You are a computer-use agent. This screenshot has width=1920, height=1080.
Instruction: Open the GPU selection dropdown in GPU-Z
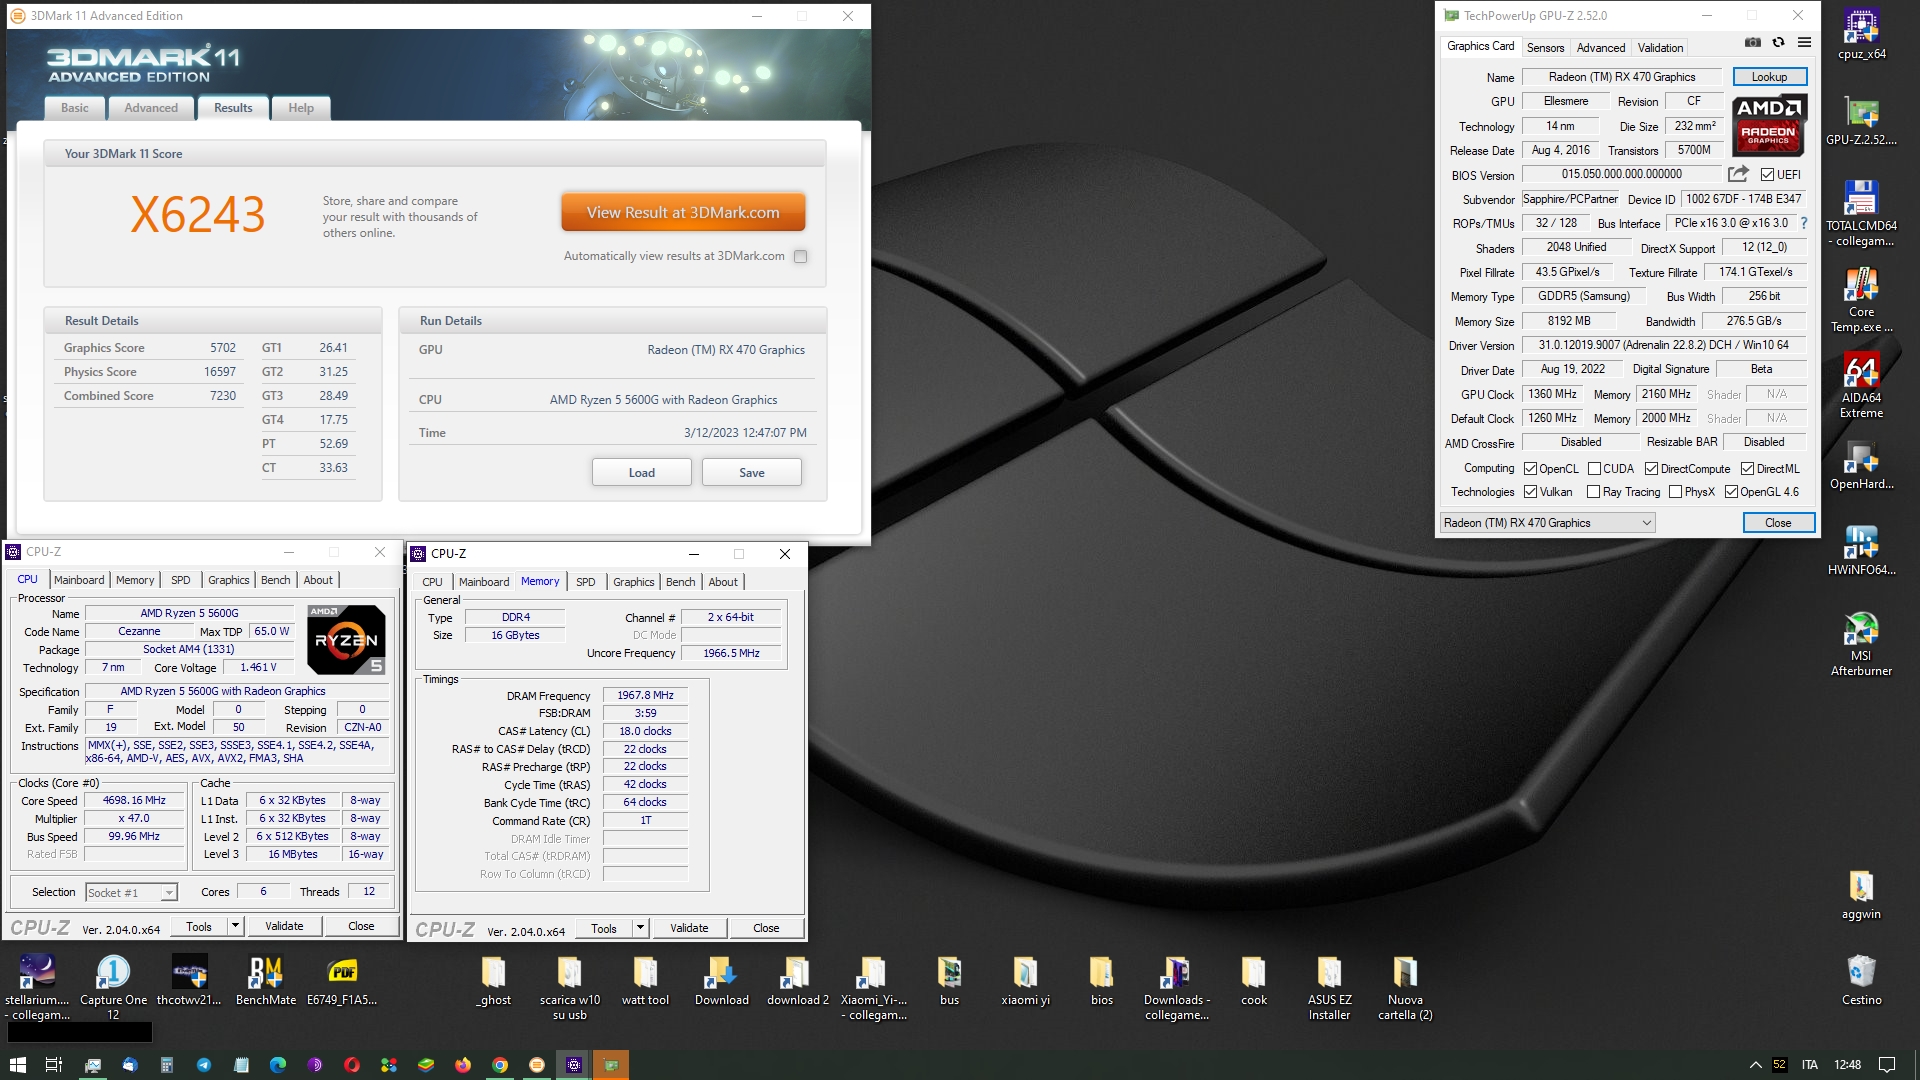pyautogui.click(x=1547, y=522)
